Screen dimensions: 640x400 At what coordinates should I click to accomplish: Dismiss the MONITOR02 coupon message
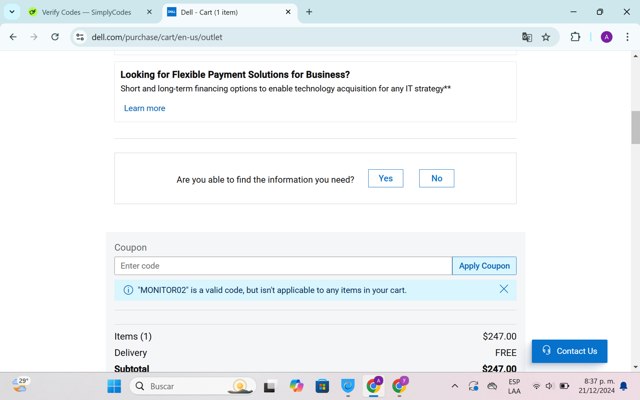point(504,289)
